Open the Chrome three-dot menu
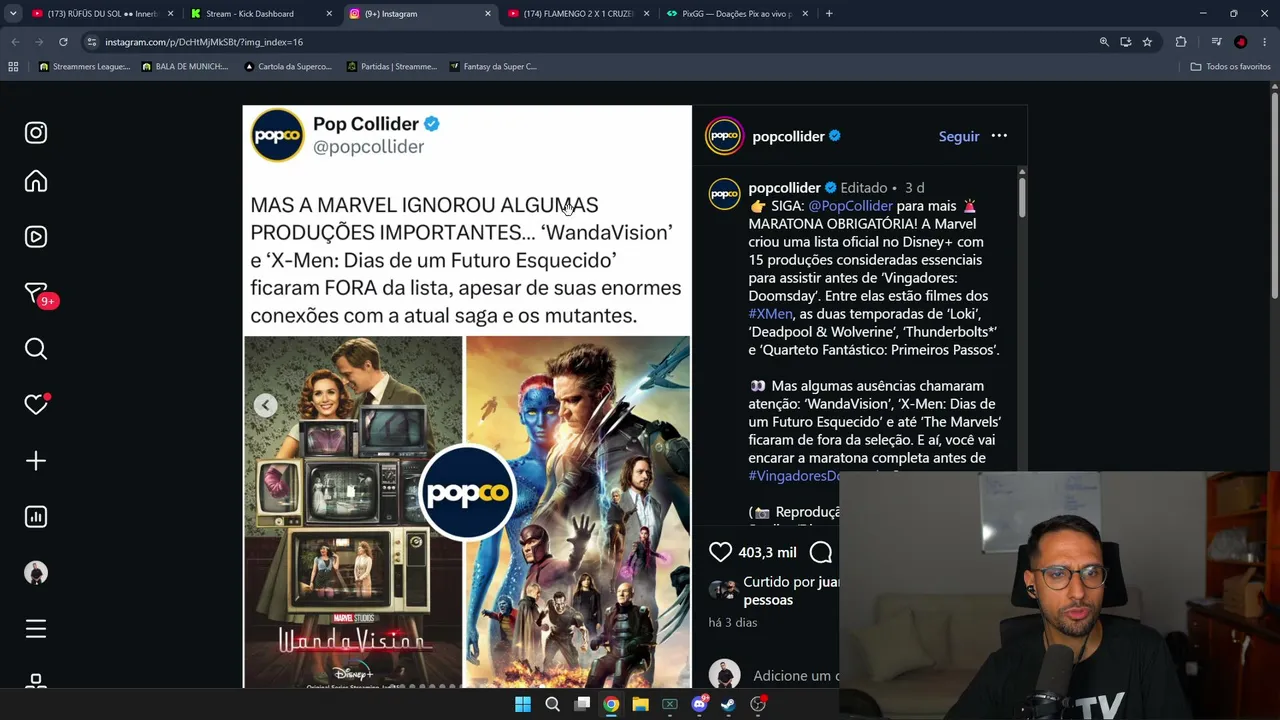 (x=1265, y=42)
